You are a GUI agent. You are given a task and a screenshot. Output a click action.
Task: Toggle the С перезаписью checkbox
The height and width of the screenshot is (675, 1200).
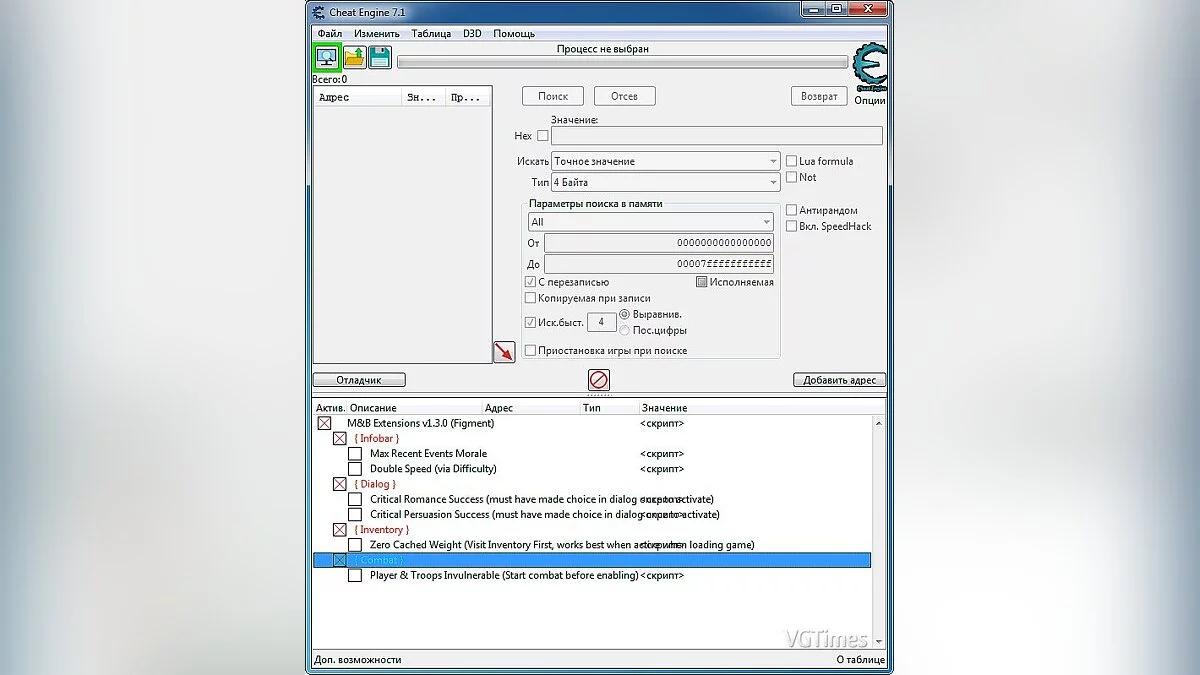(530, 282)
